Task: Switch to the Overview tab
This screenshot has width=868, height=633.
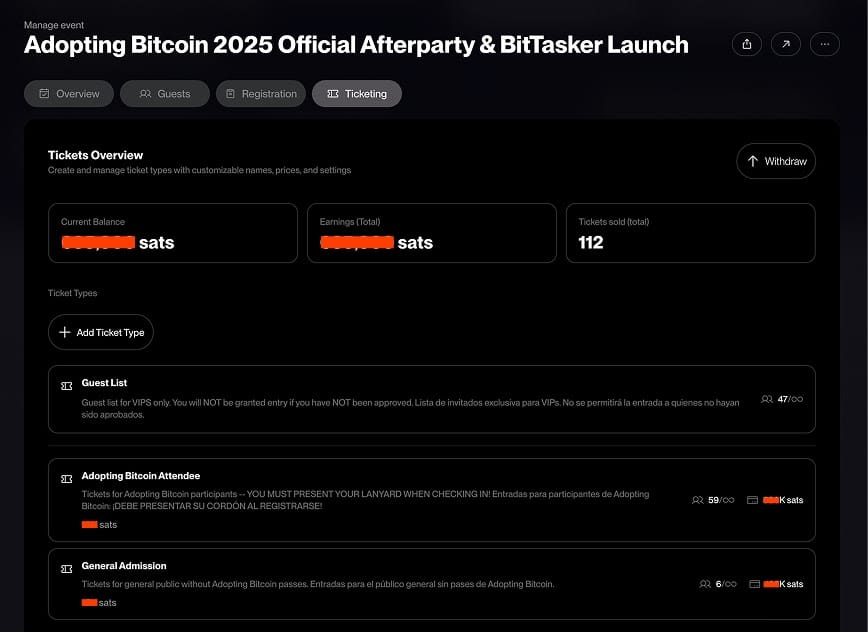Action: (69, 94)
